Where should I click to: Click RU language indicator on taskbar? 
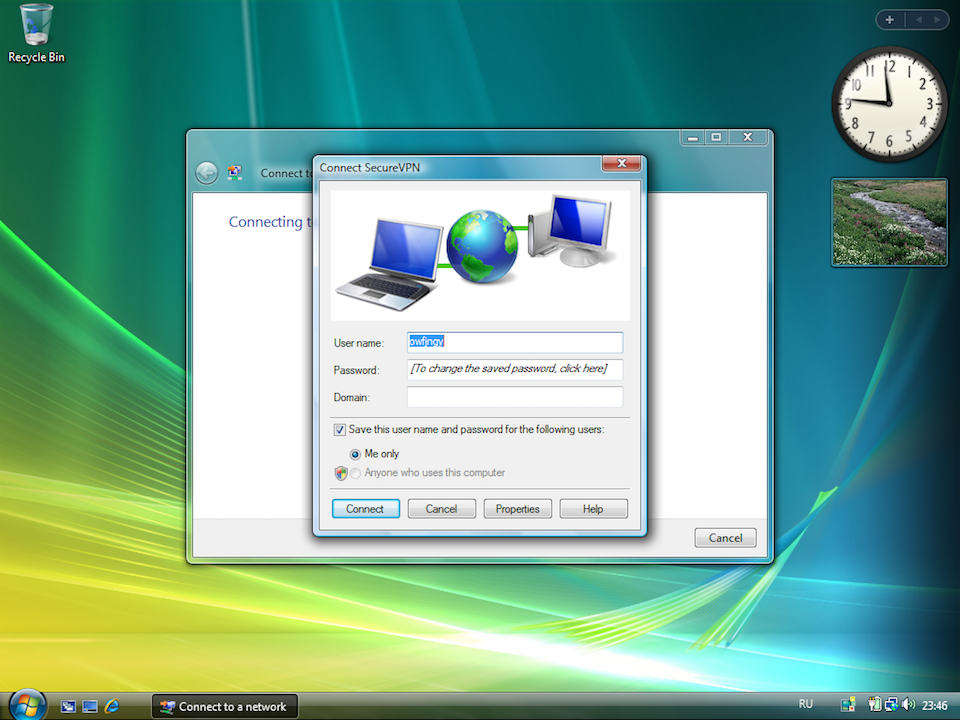pos(806,704)
